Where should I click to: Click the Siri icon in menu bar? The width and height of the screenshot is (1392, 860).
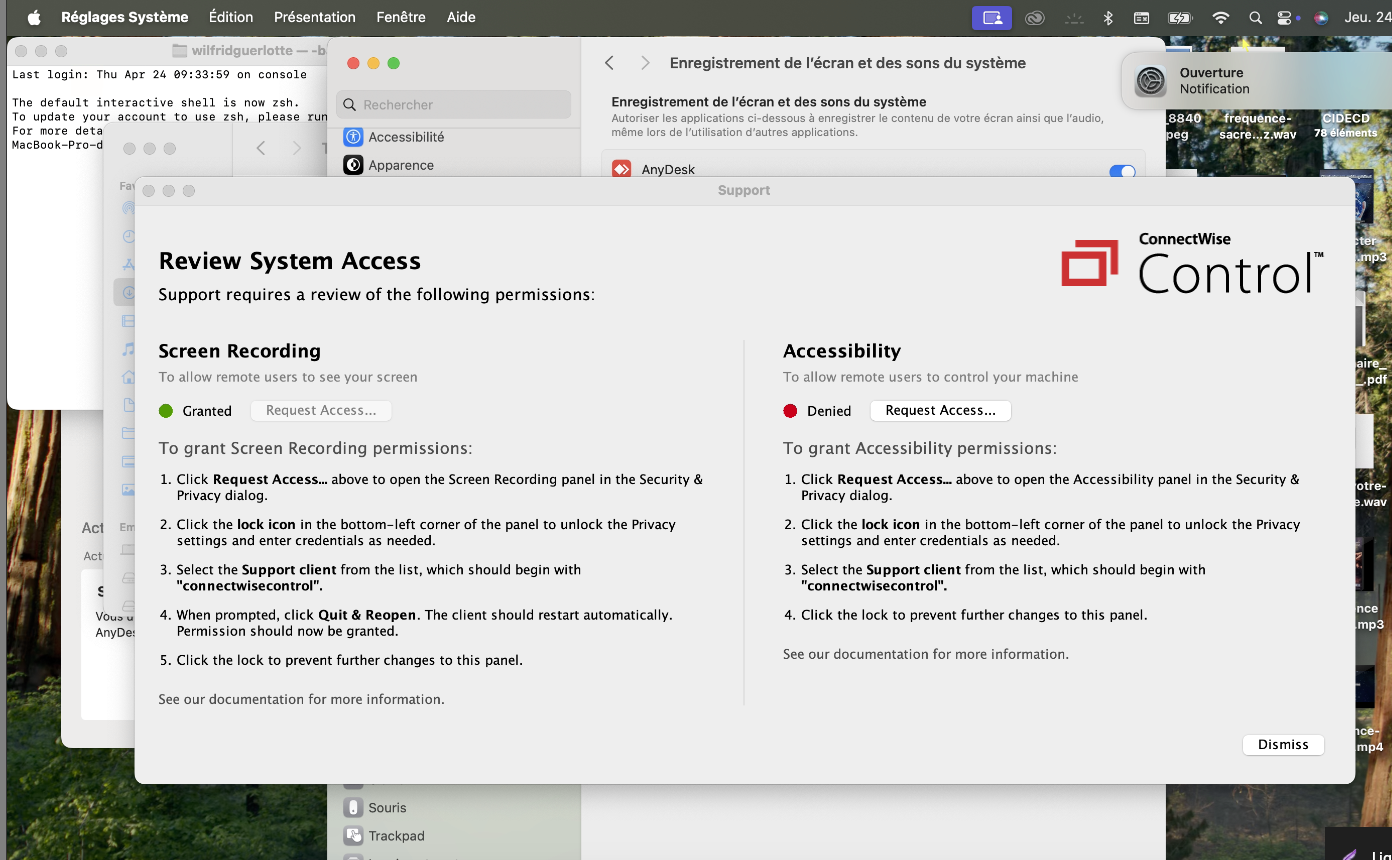[1321, 17]
